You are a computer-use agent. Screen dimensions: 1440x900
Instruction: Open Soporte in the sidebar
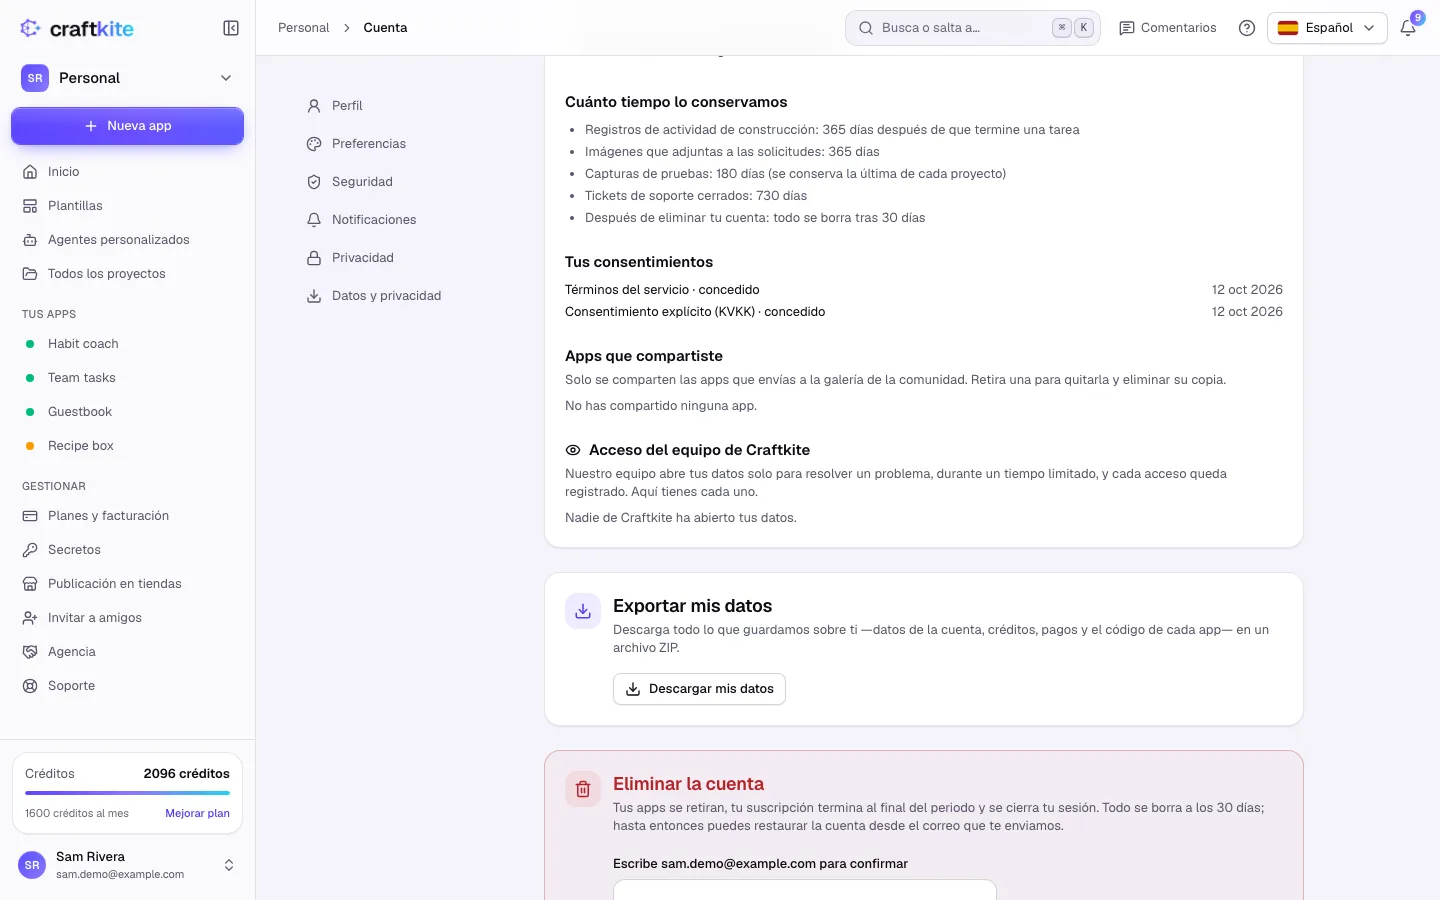tap(127, 686)
